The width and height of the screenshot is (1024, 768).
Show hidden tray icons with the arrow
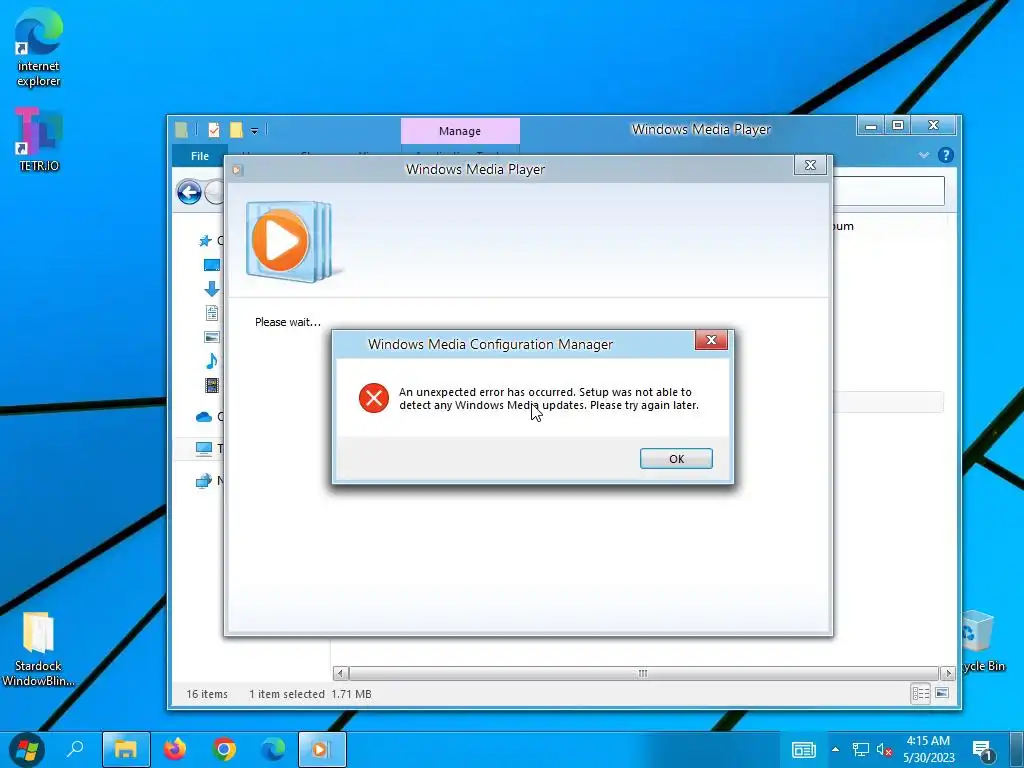835,749
